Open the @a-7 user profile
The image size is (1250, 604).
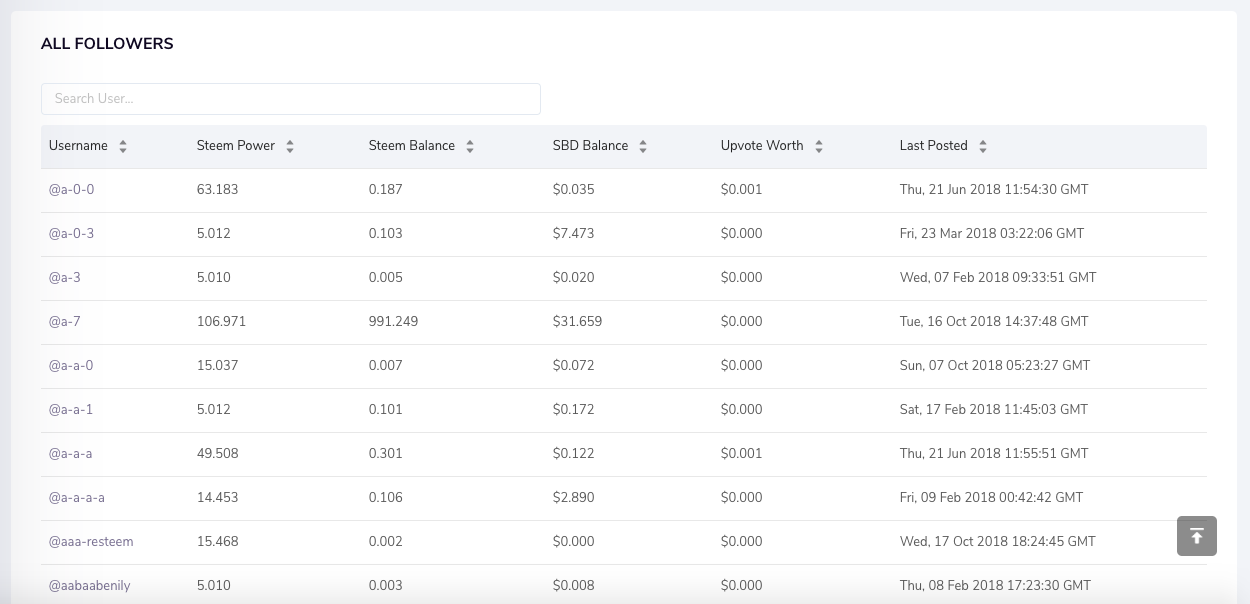click(x=65, y=322)
